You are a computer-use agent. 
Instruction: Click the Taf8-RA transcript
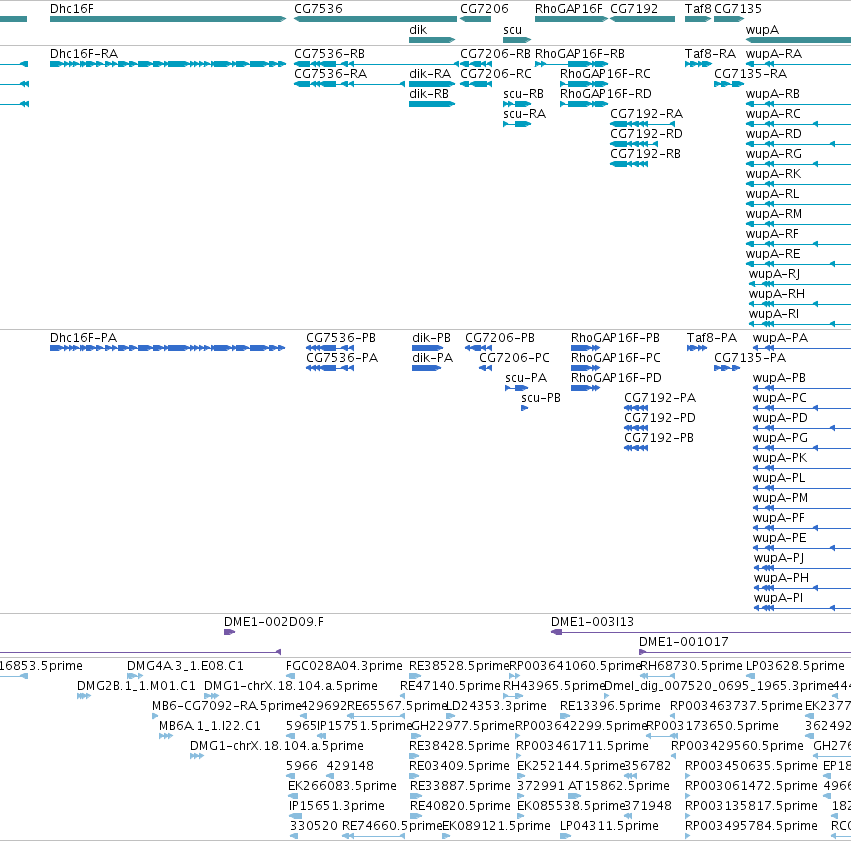[698, 64]
